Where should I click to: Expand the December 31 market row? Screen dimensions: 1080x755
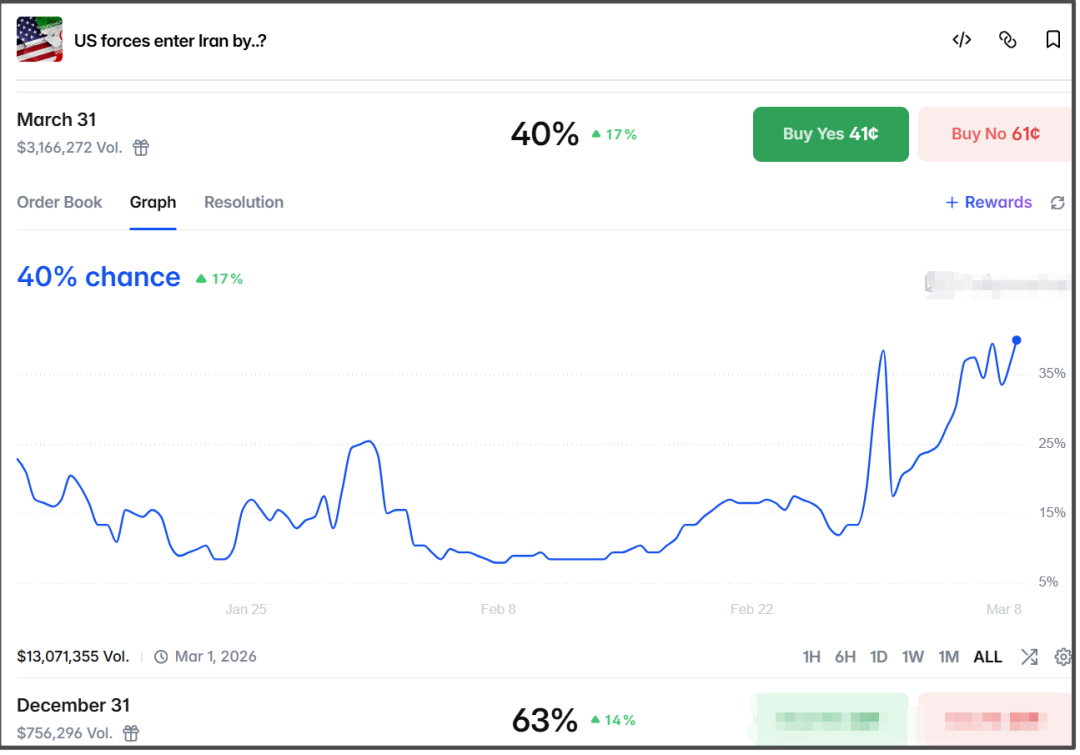coord(536,718)
